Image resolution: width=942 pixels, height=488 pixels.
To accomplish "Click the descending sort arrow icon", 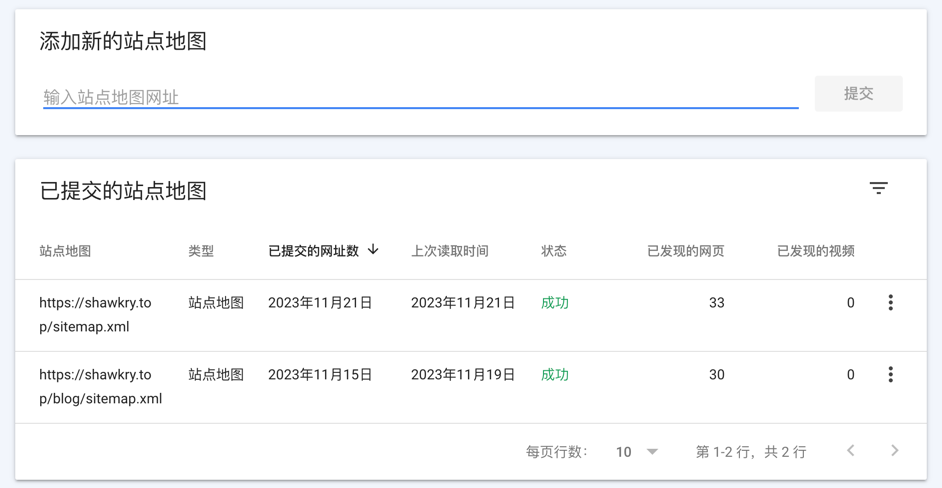I will pyautogui.click(x=373, y=250).
